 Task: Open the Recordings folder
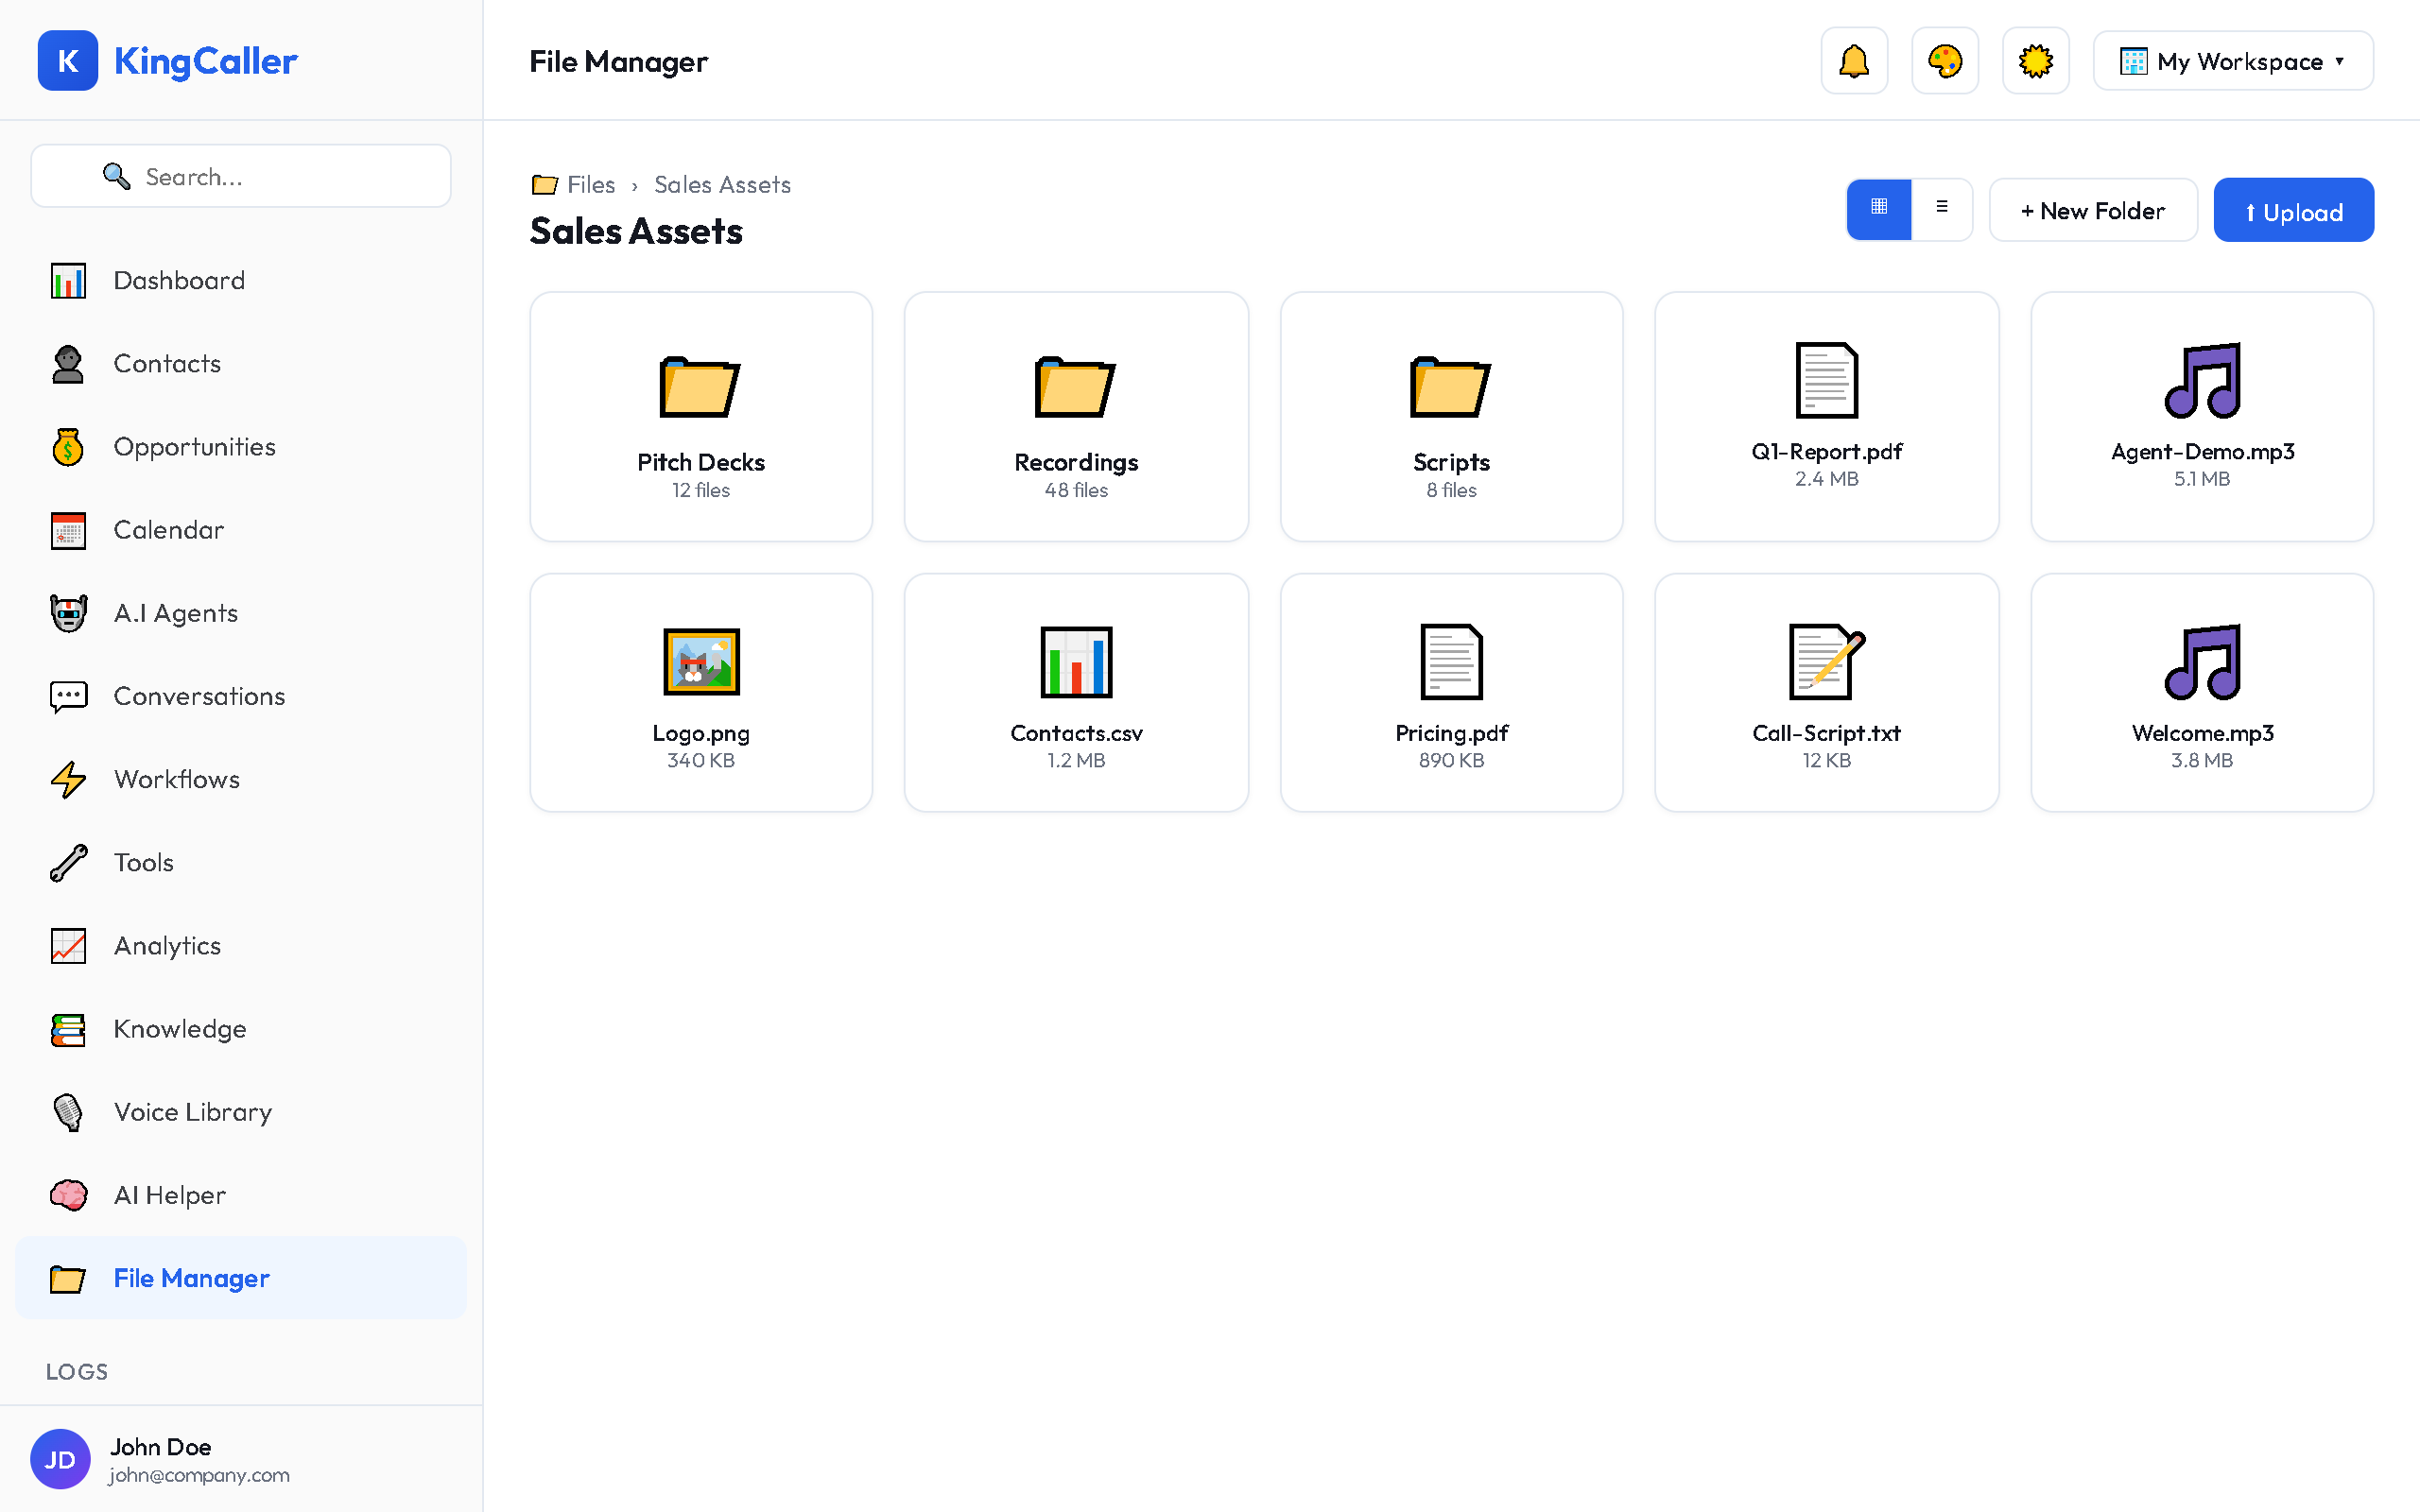pos(1075,417)
